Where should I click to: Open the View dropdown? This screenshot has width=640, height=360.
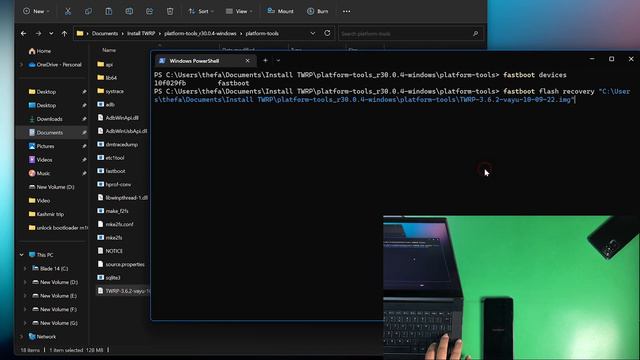[x=239, y=11]
